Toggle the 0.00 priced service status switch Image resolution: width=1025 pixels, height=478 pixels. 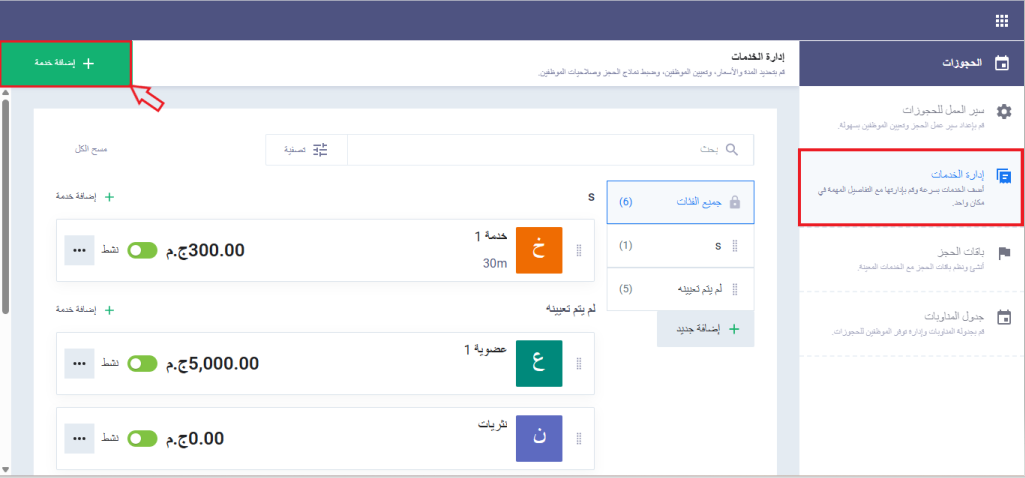pyautogui.click(x=142, y=438)
